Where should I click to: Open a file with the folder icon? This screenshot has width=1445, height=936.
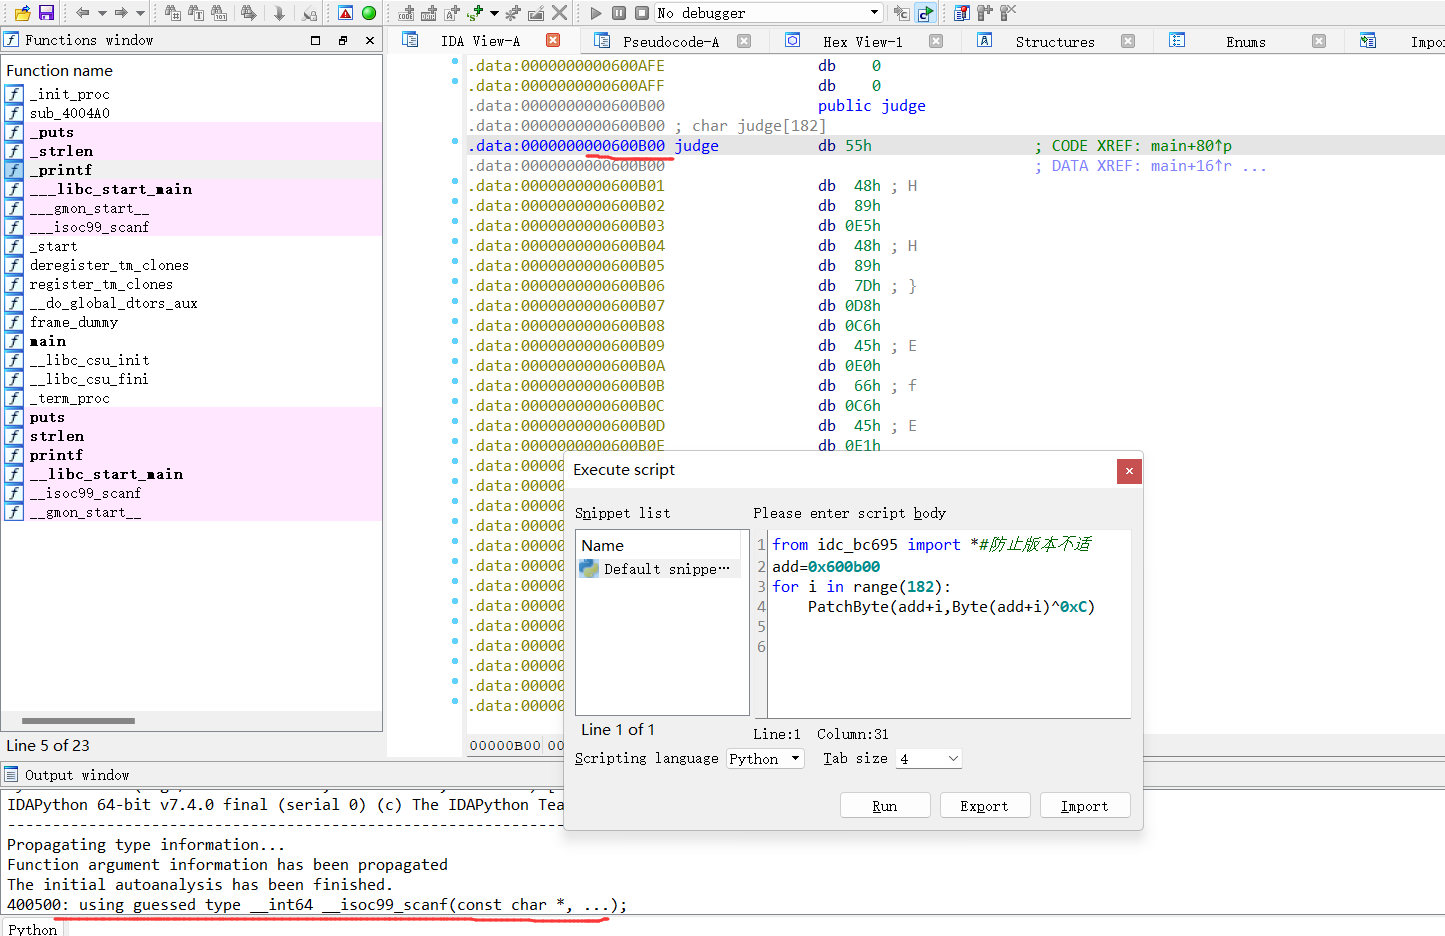pos(22,13)
